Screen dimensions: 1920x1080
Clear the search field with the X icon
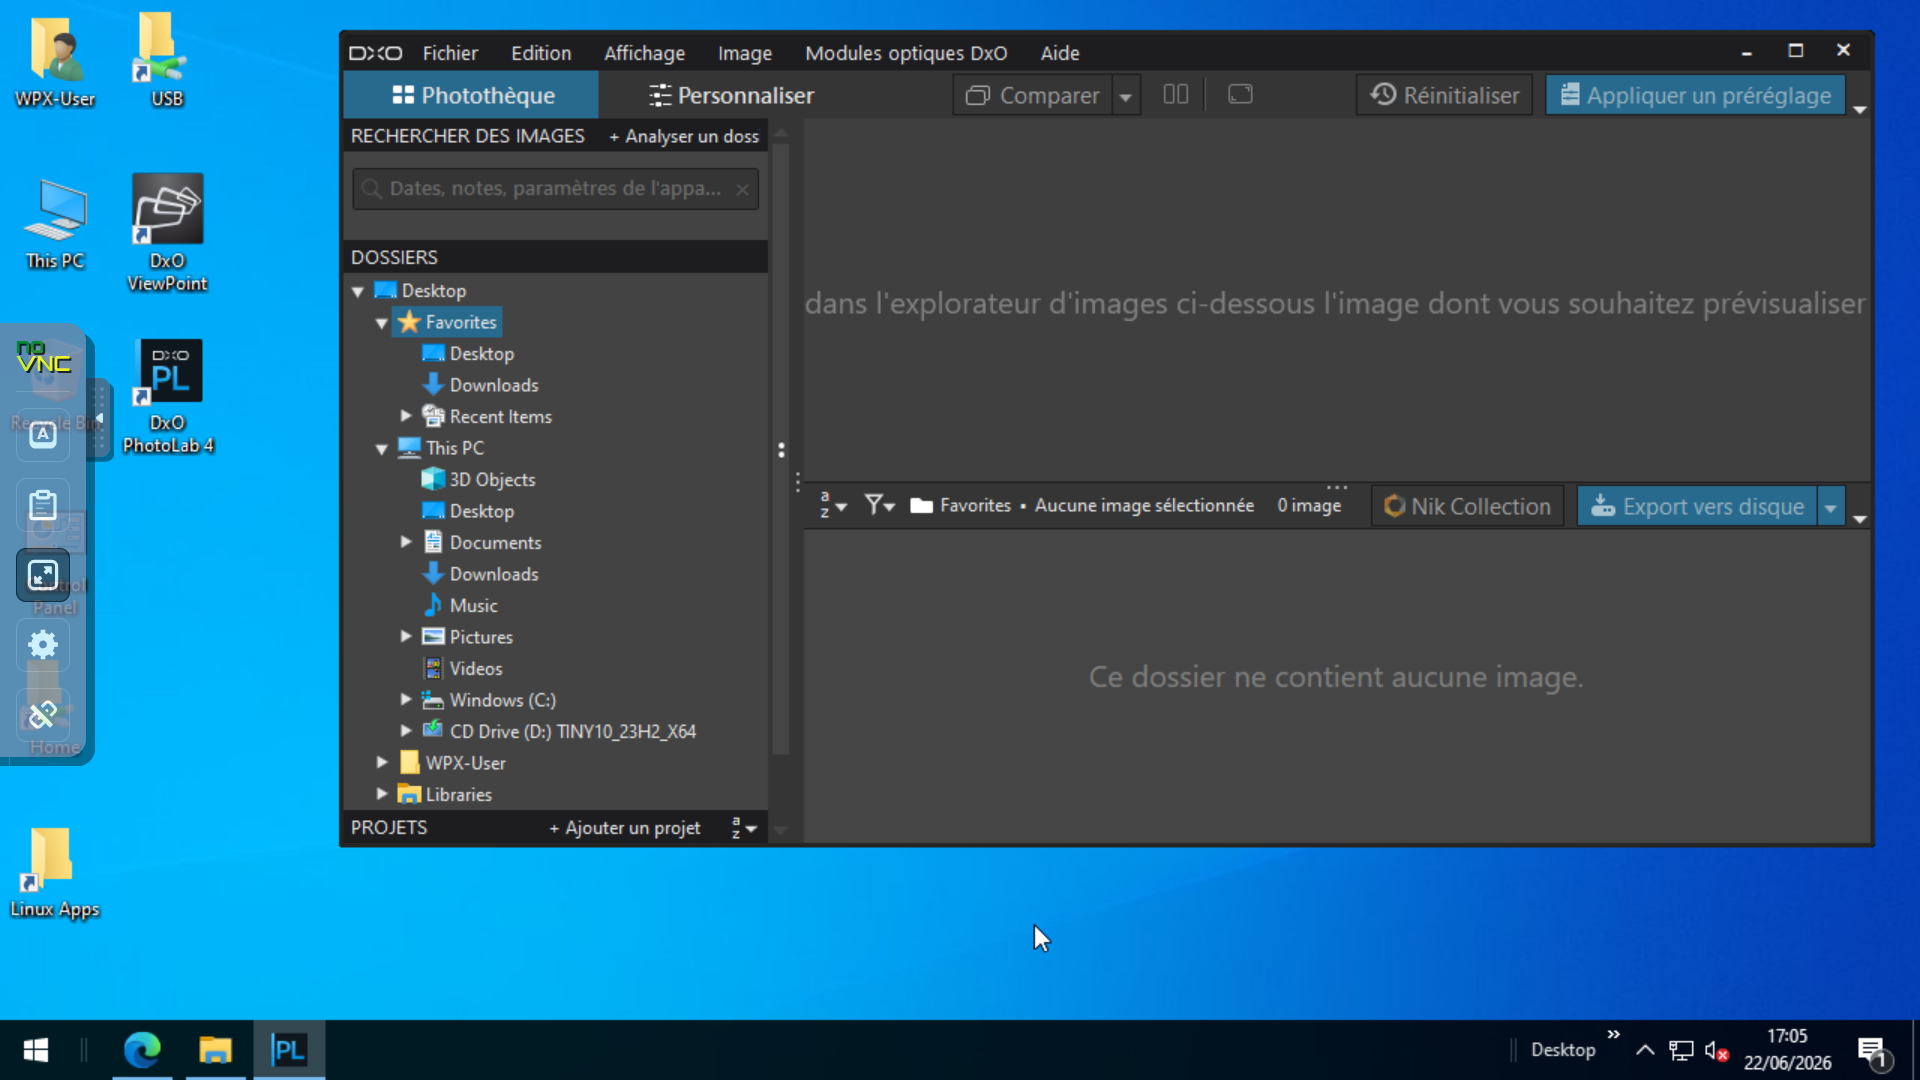742,189
